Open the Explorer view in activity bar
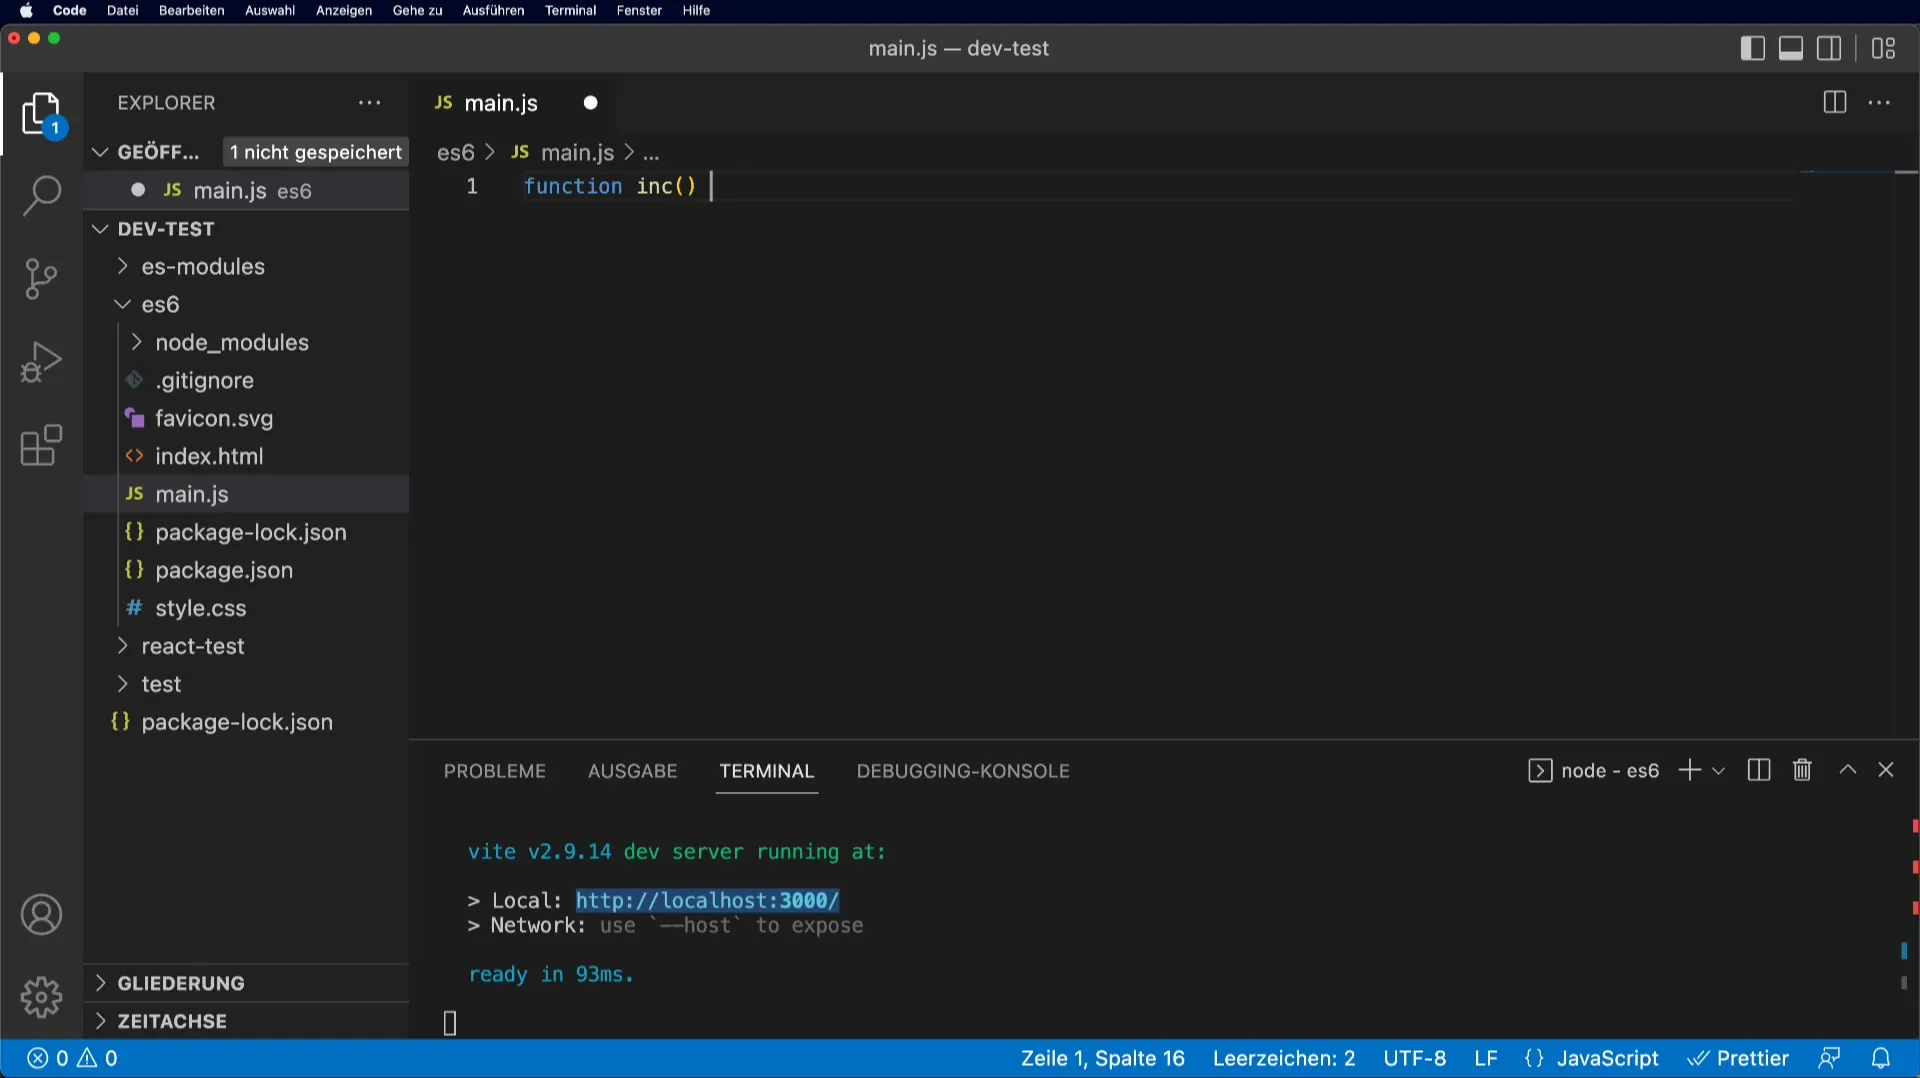 (41, 114)
